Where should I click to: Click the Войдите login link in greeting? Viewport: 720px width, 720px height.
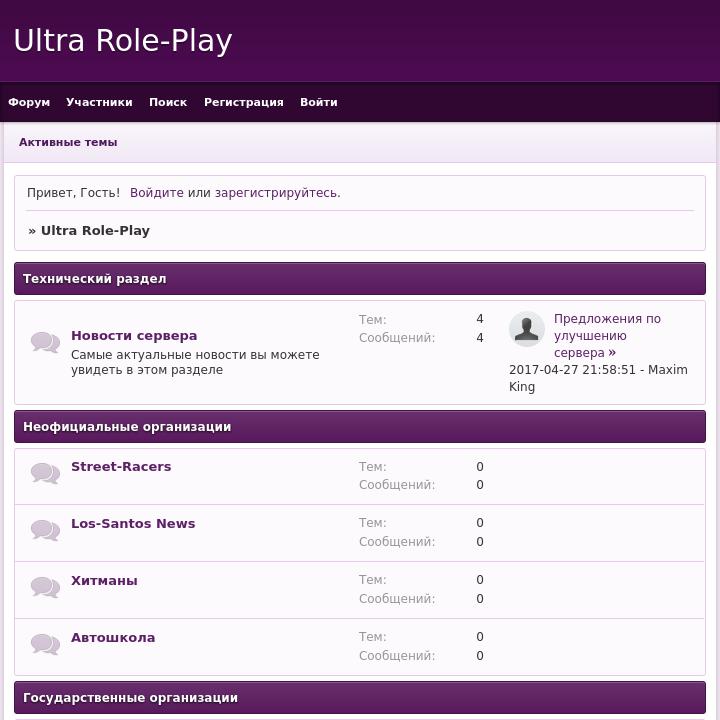(x=156, y=193)
